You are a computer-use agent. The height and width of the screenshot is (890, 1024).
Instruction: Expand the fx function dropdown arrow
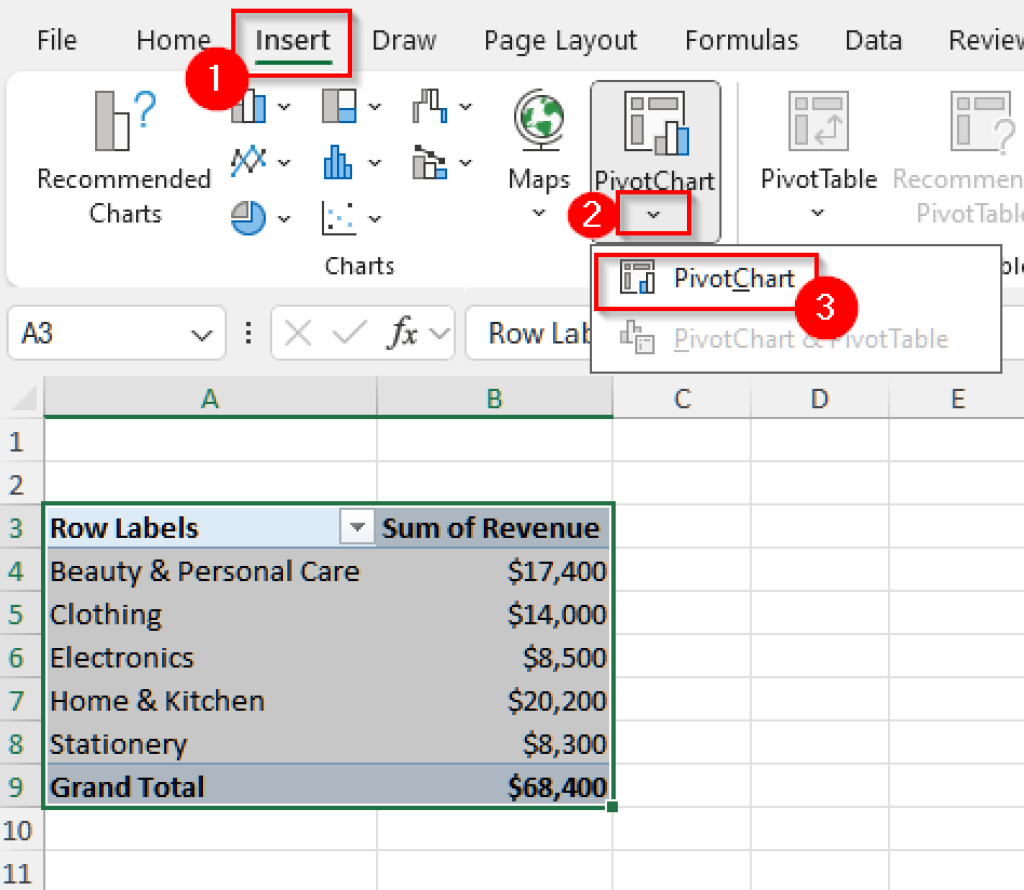click(440, 334)
